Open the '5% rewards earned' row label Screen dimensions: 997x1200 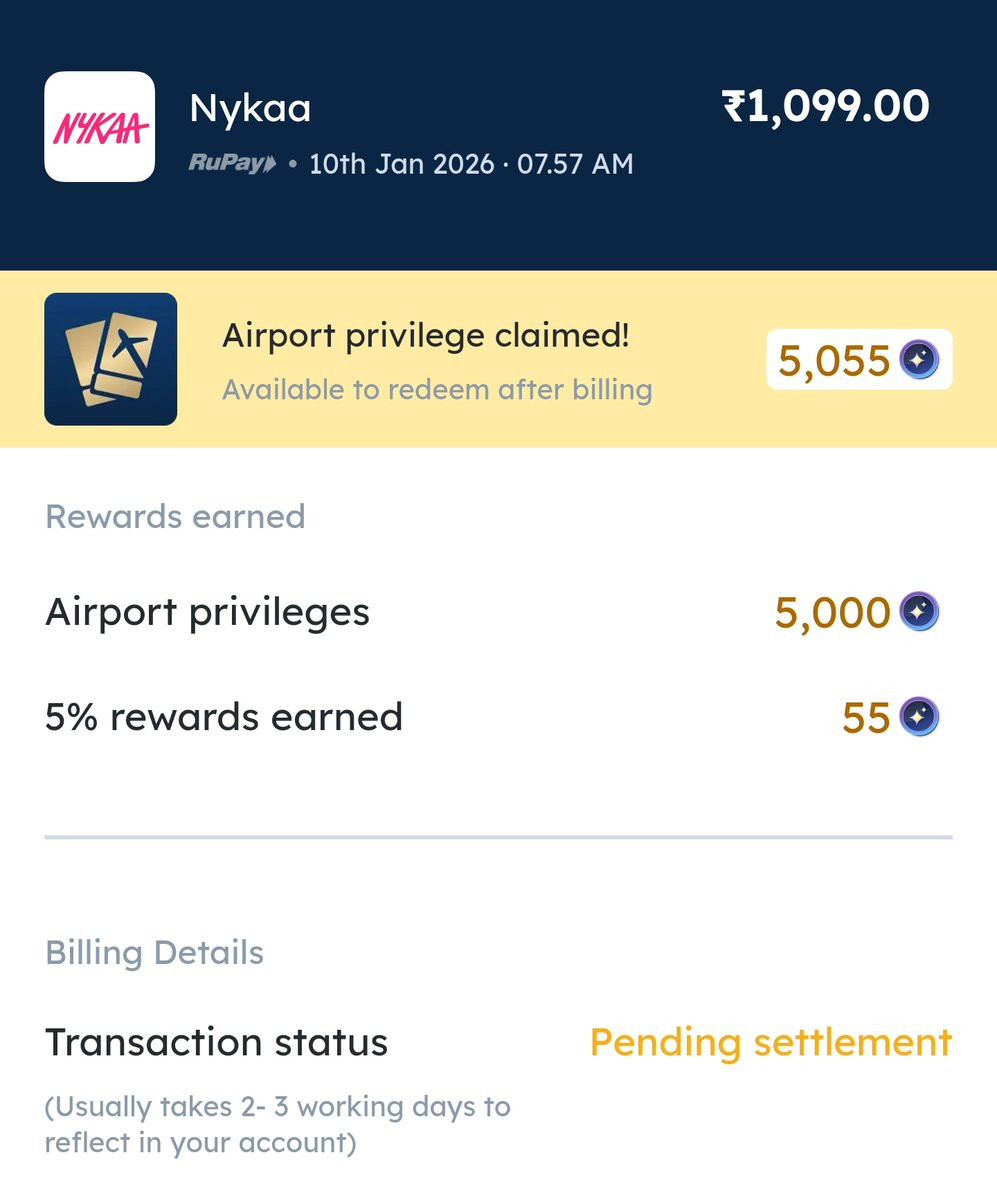(224, 717)
